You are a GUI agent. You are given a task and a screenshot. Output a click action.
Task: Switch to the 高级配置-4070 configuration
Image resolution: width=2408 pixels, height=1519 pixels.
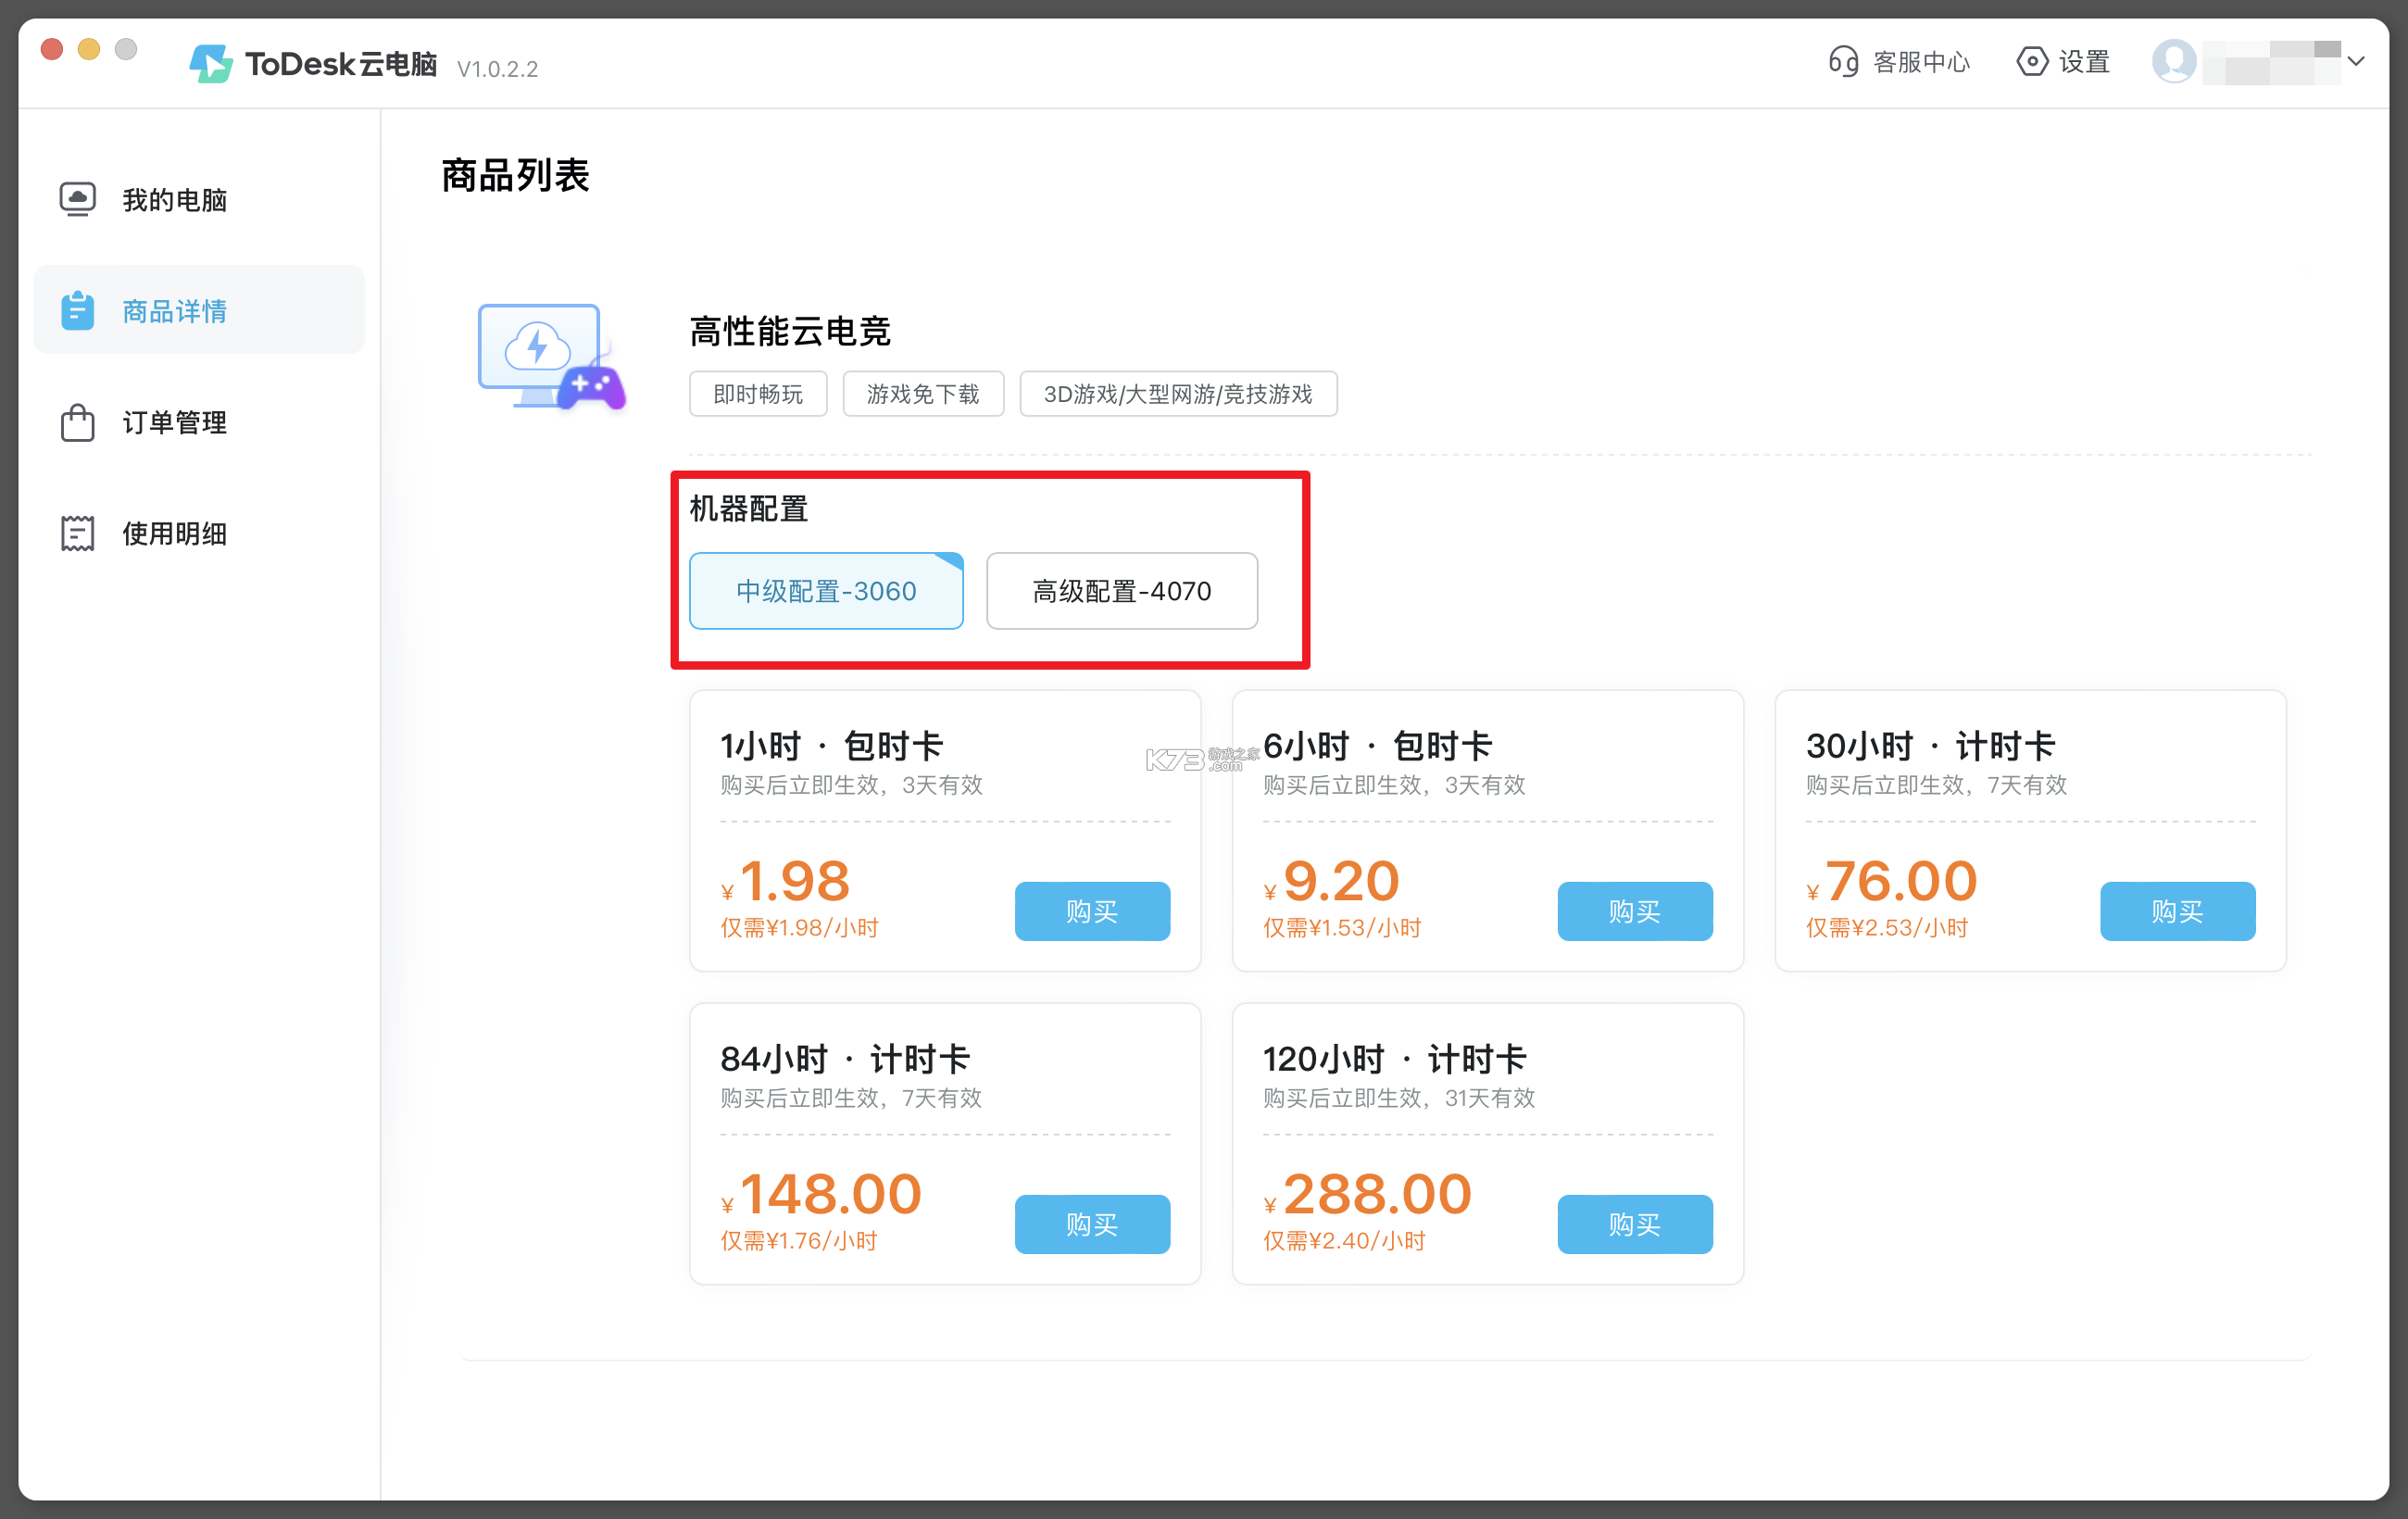point(1121,591)
